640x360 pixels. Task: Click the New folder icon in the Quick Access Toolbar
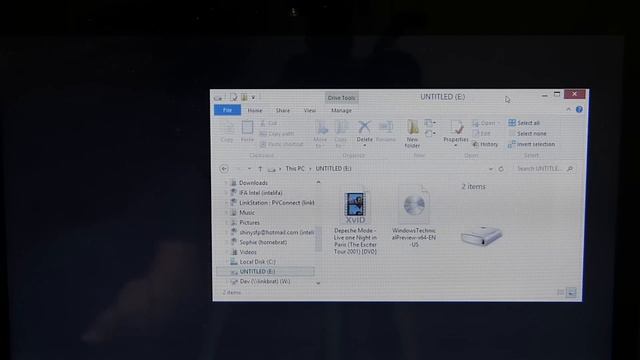(x=244, y=97)
